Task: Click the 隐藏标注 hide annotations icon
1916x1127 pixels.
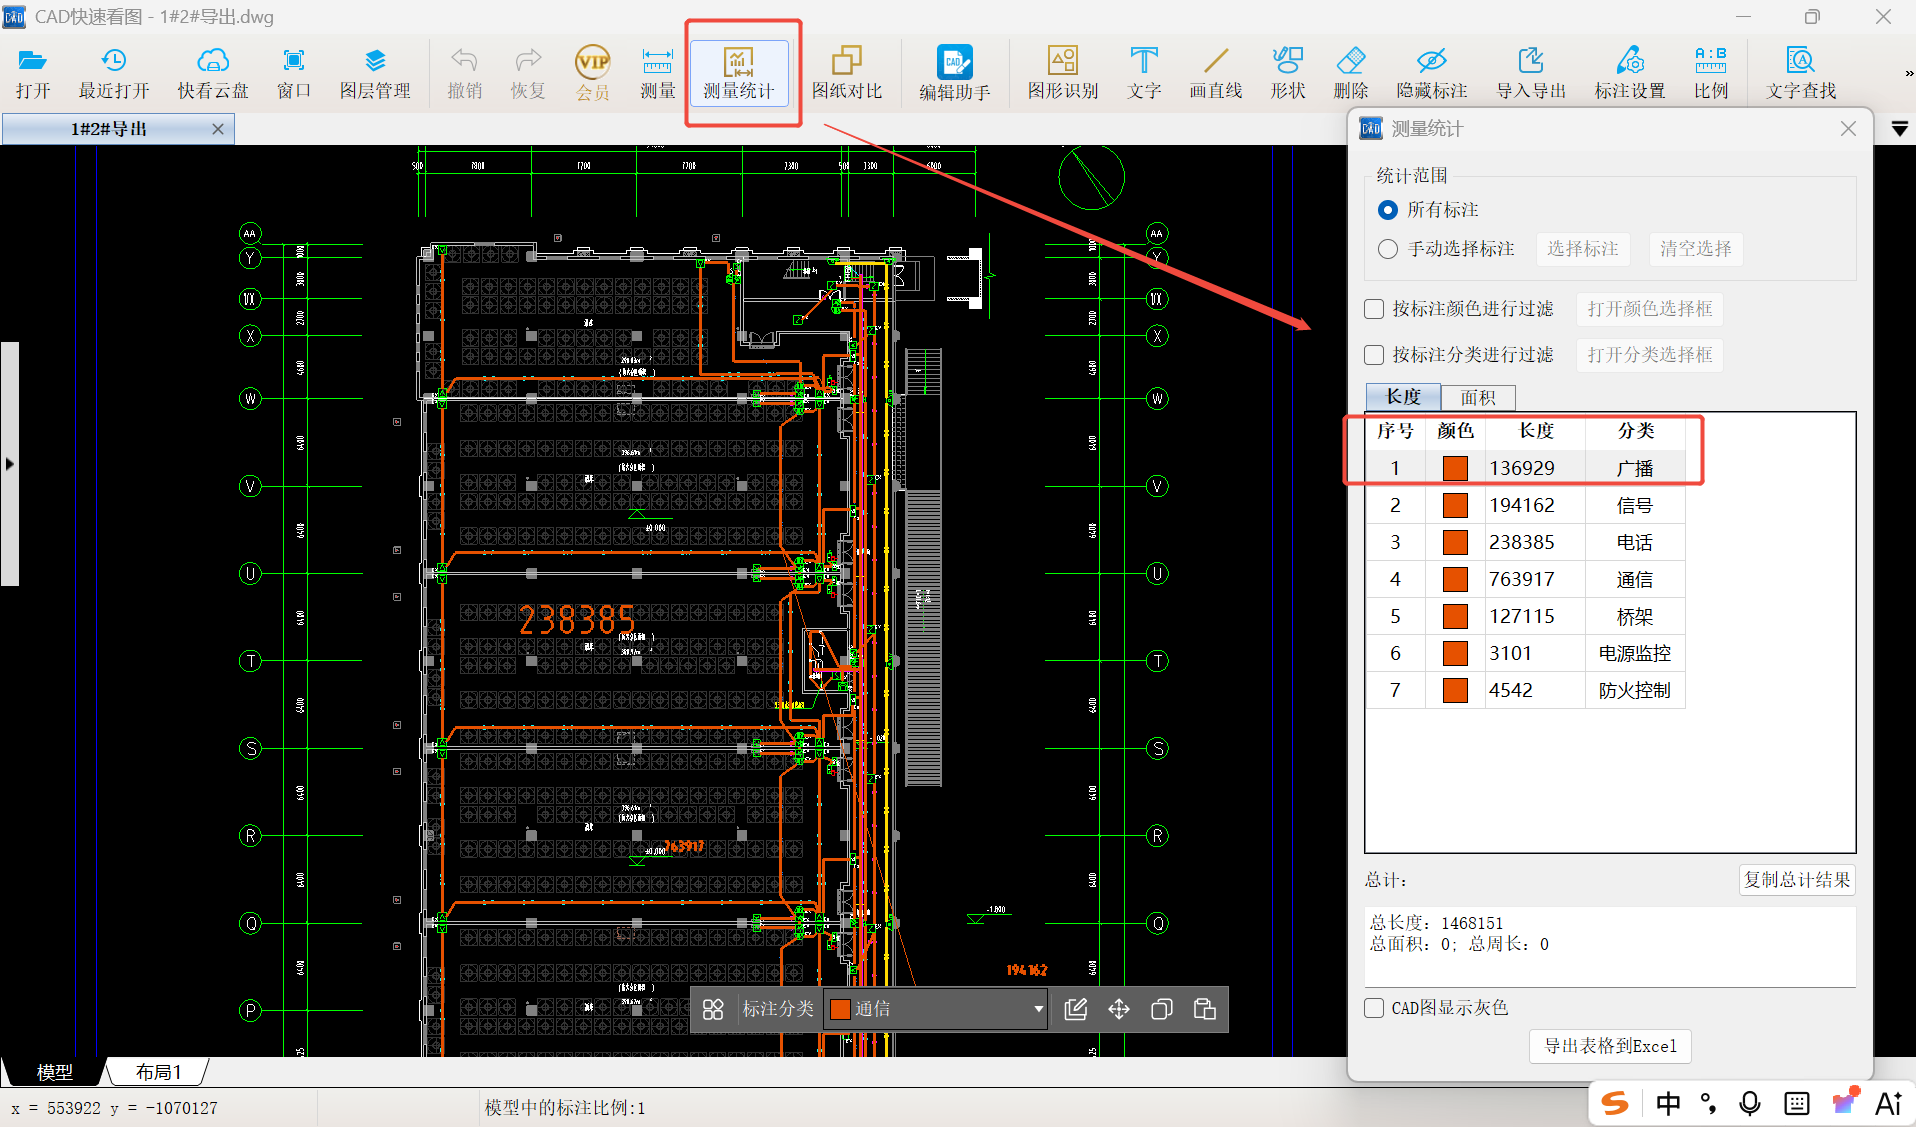Action: (1431, 73)
